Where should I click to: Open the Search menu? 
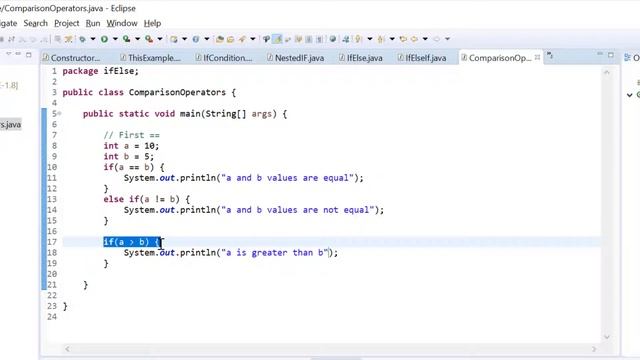(36, 23)
